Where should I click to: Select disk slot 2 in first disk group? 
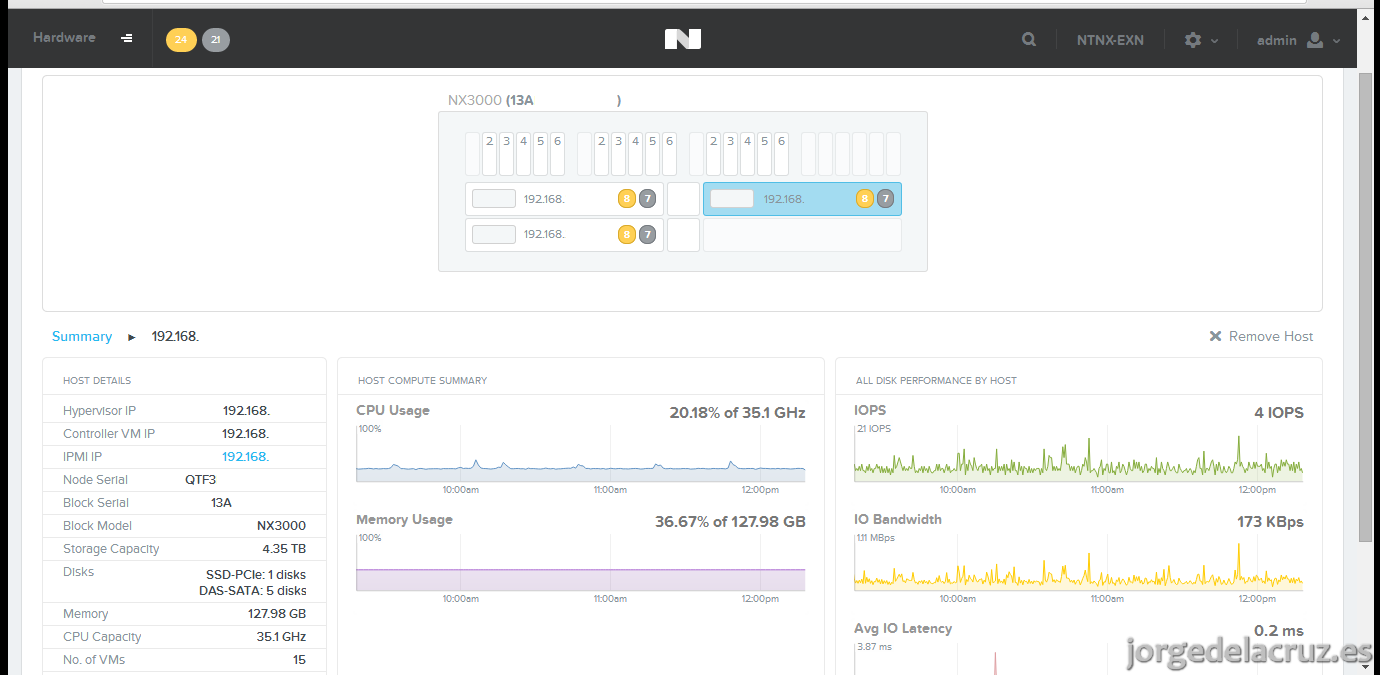click(489, 154)
